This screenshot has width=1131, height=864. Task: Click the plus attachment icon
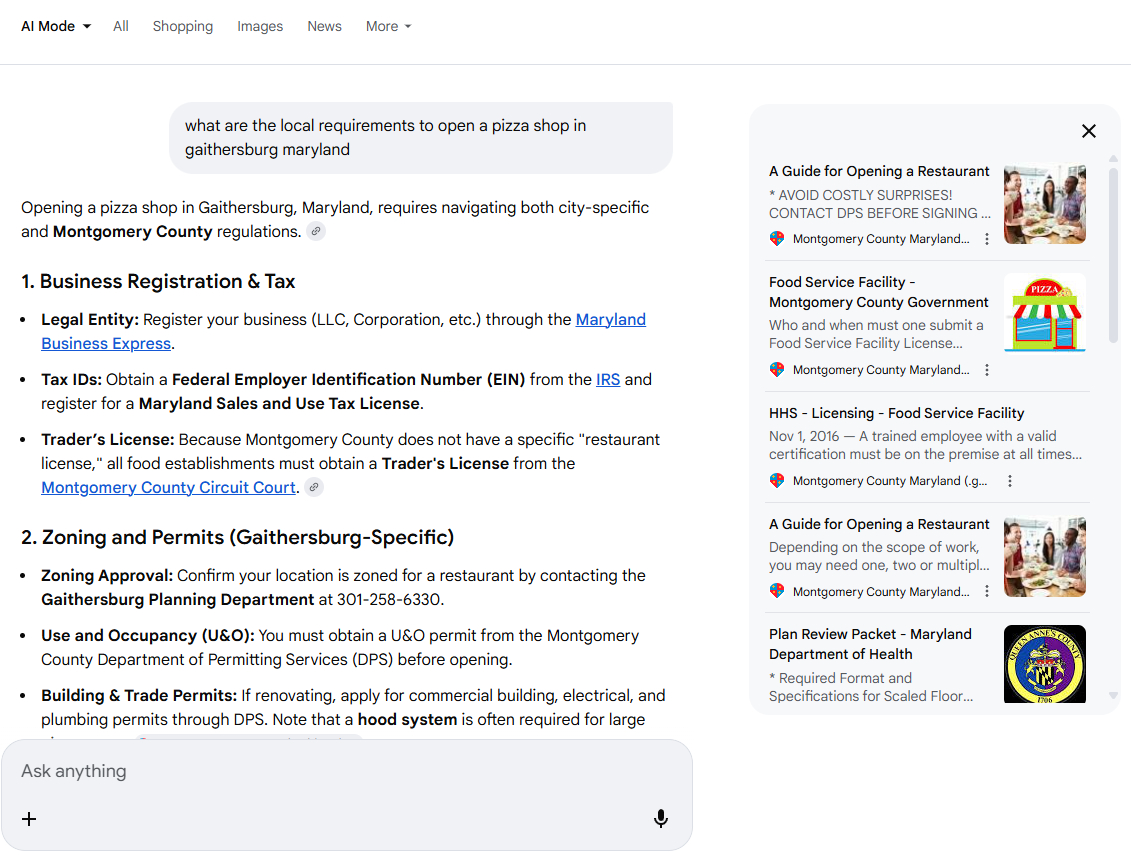tap(29, 819)
